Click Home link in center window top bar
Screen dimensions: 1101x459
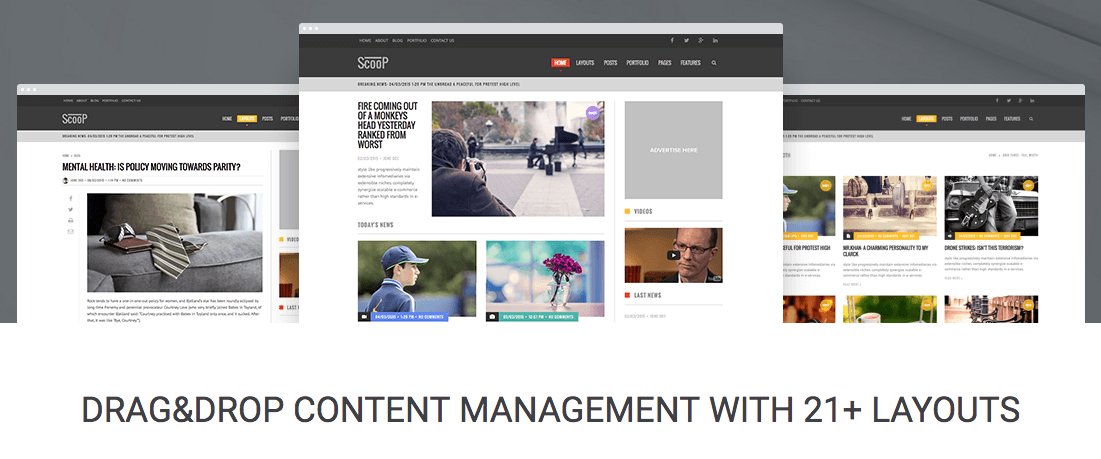[365, 41]
